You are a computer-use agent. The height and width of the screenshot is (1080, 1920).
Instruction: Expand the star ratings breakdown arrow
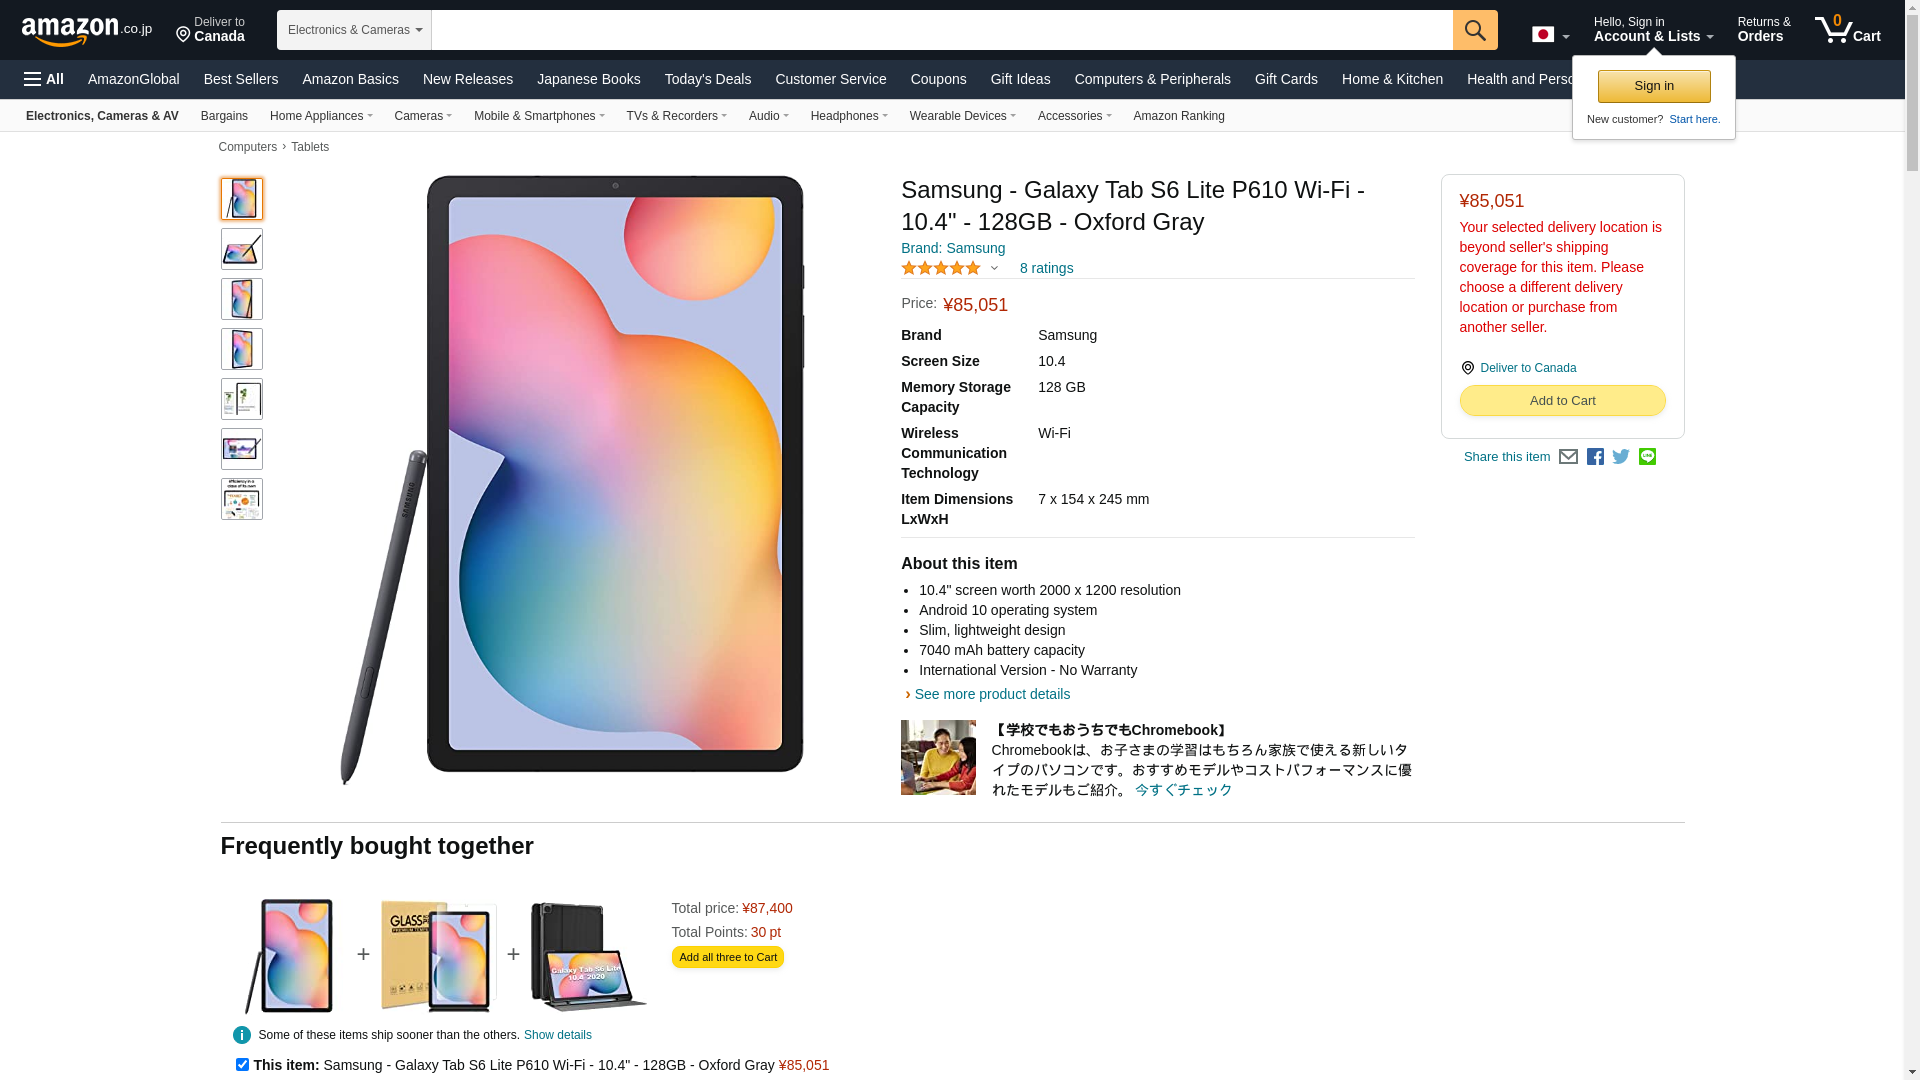pyautogui.click(x=994, y=268)
